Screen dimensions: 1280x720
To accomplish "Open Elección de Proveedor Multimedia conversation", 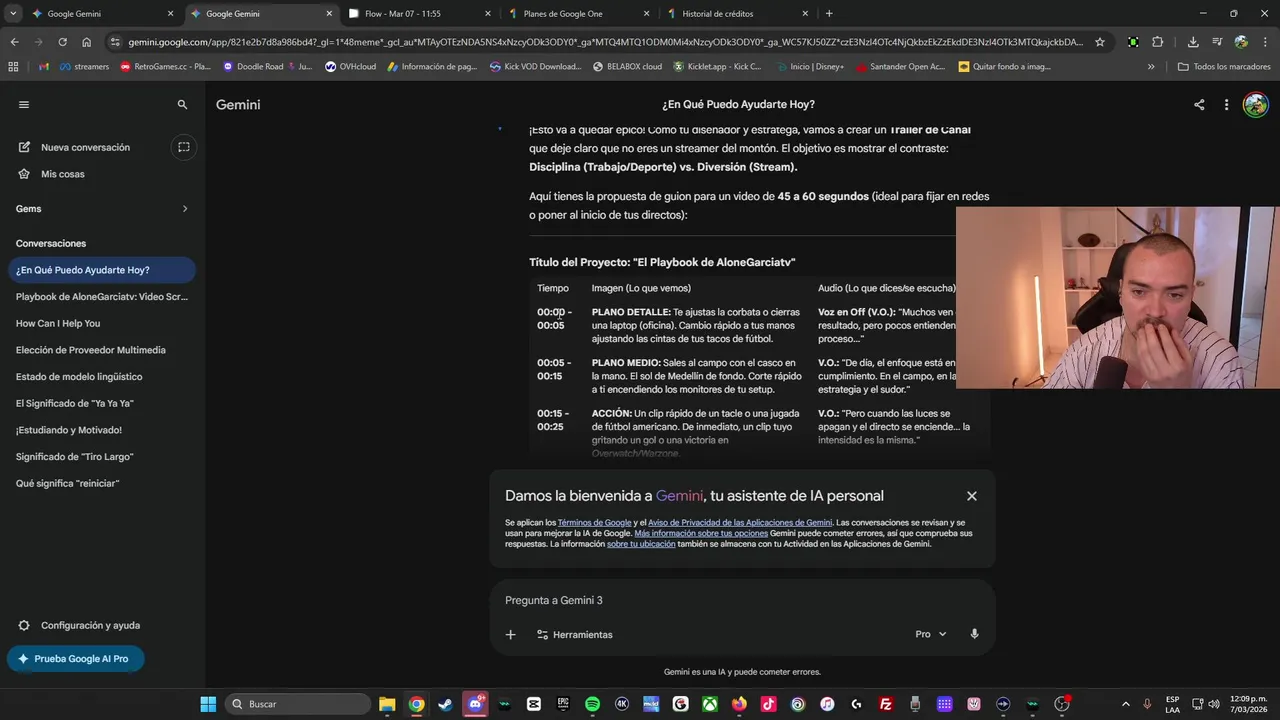I will click(101, 350).
